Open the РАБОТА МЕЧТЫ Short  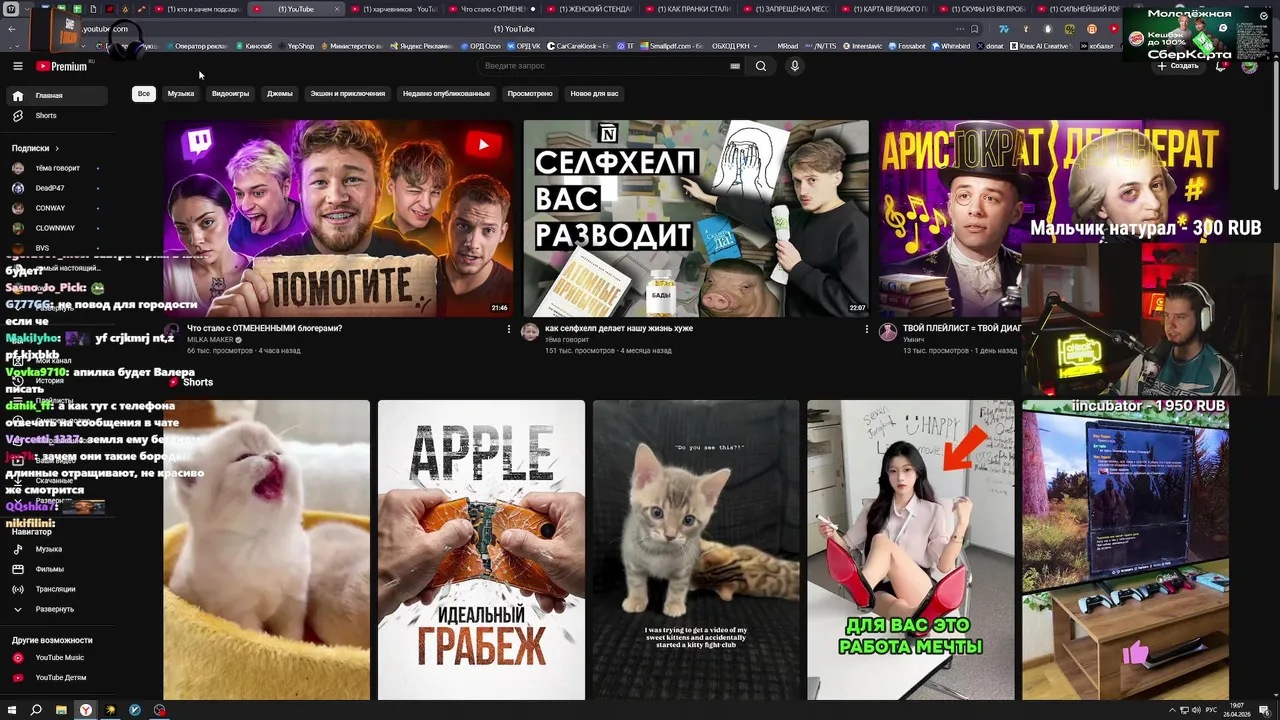click(911, 550)
